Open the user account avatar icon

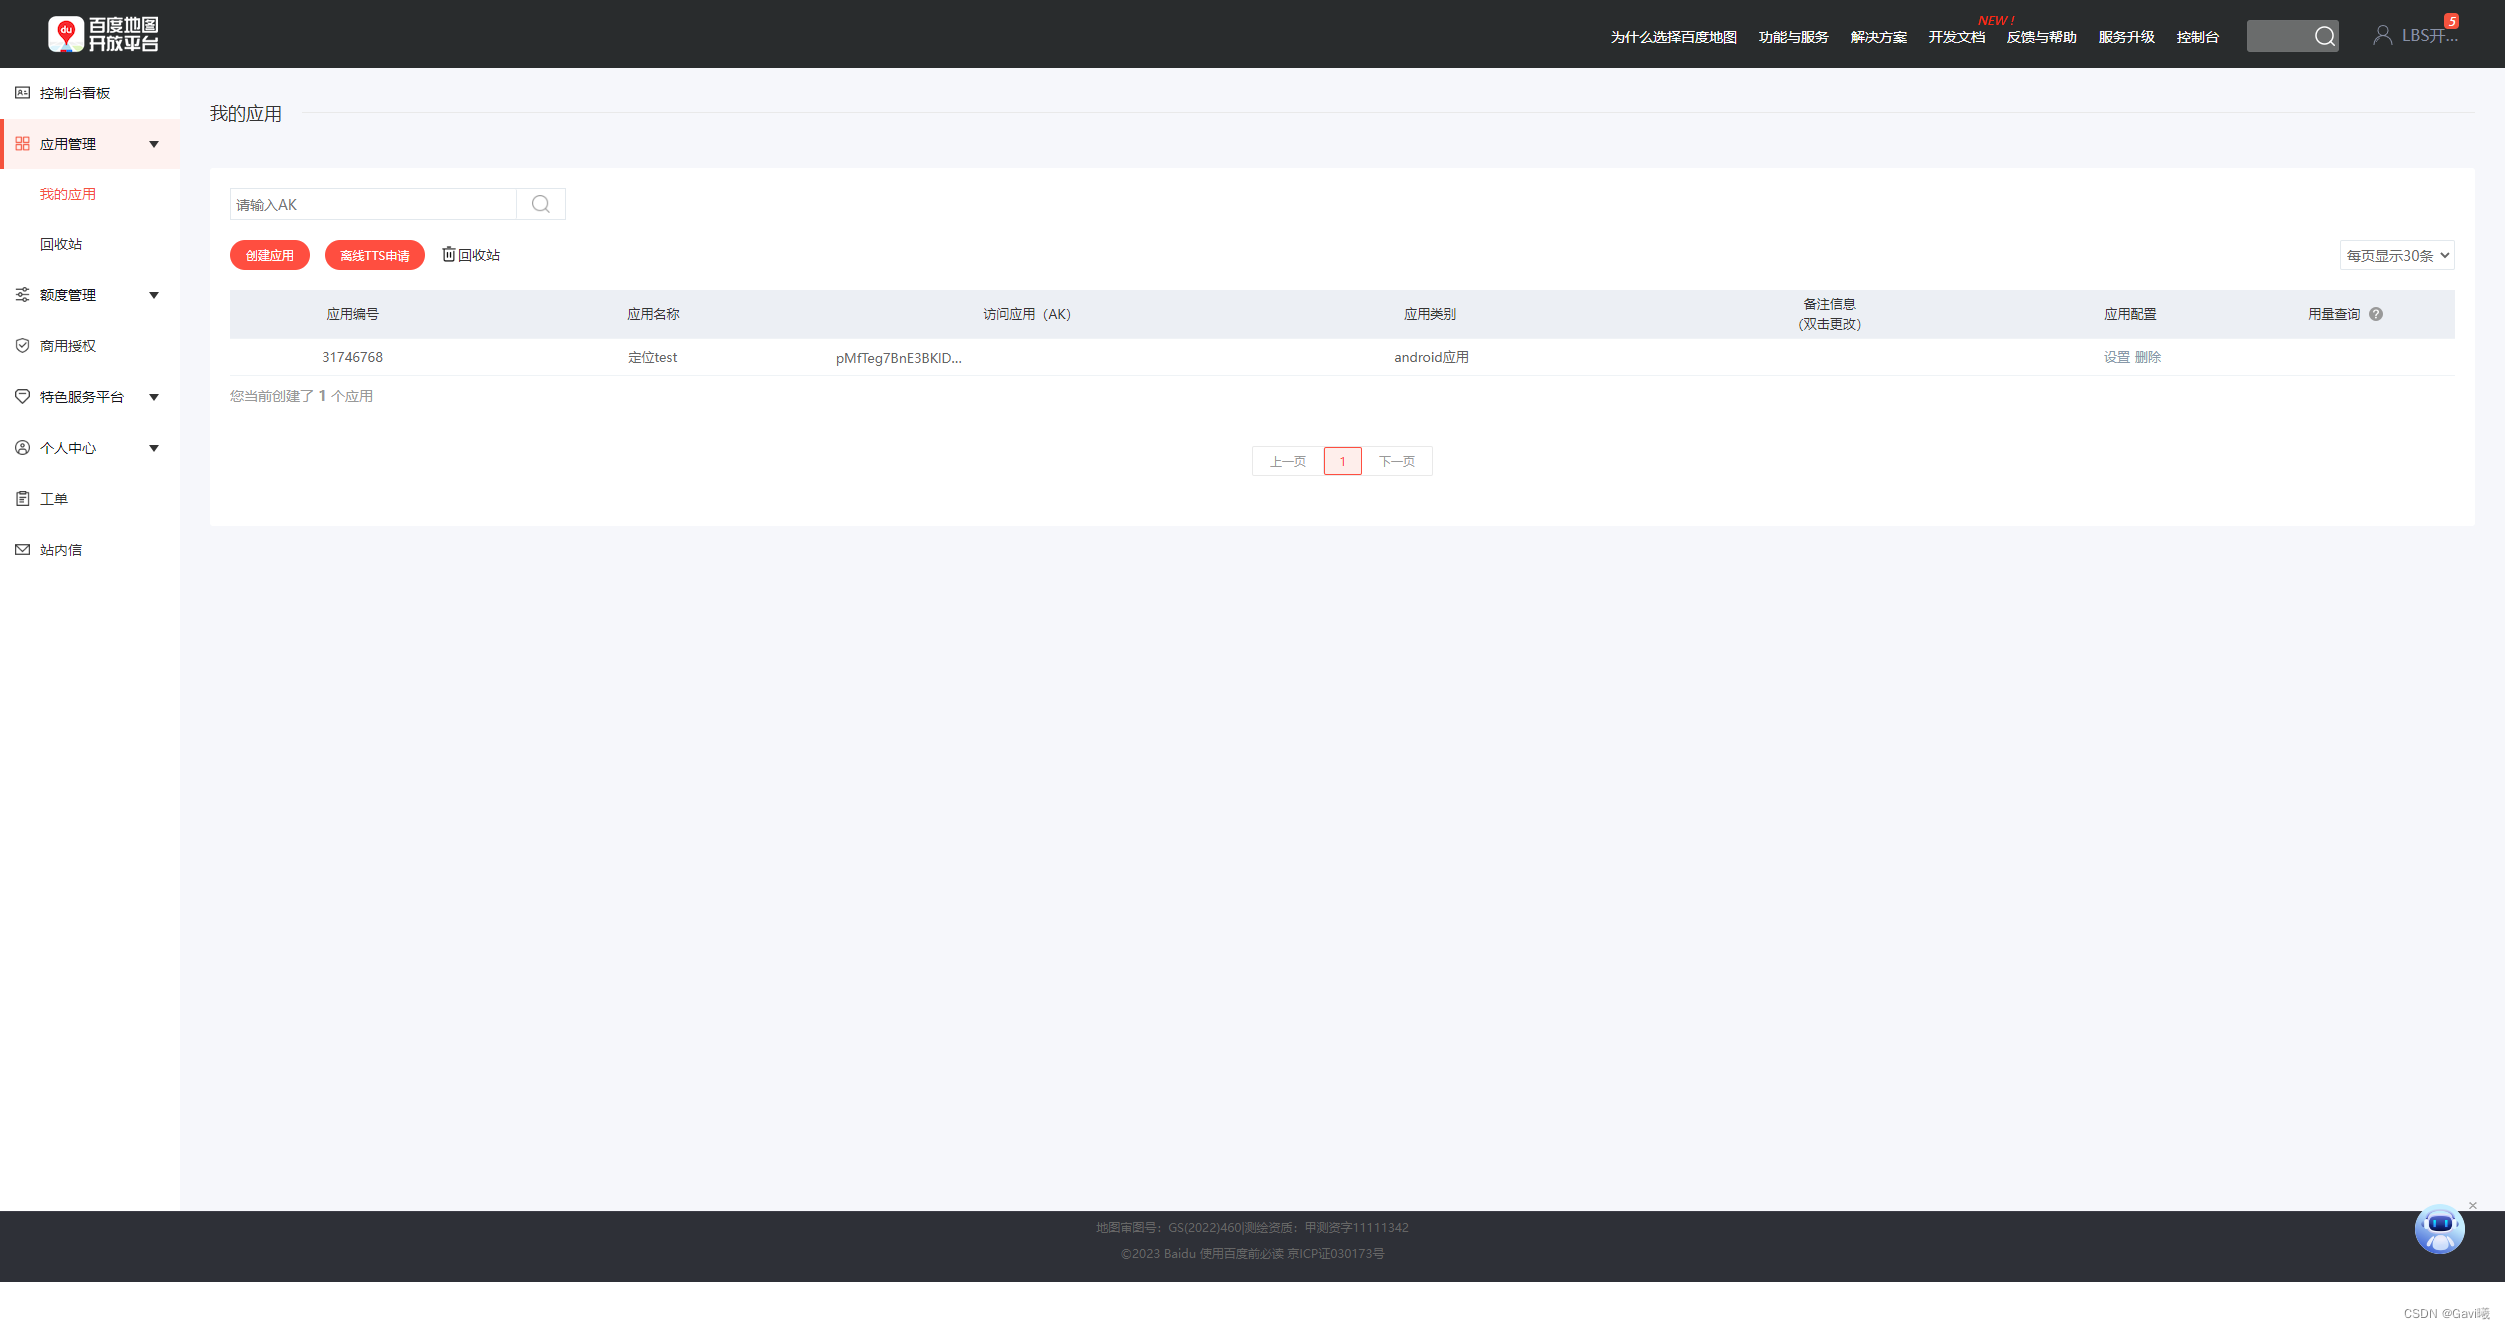point(2383,35)
